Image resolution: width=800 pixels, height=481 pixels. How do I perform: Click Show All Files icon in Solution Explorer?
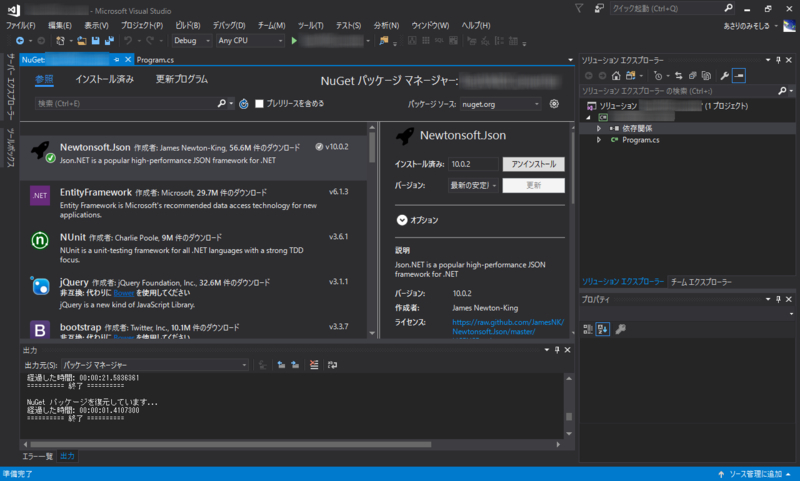[706, 76]
